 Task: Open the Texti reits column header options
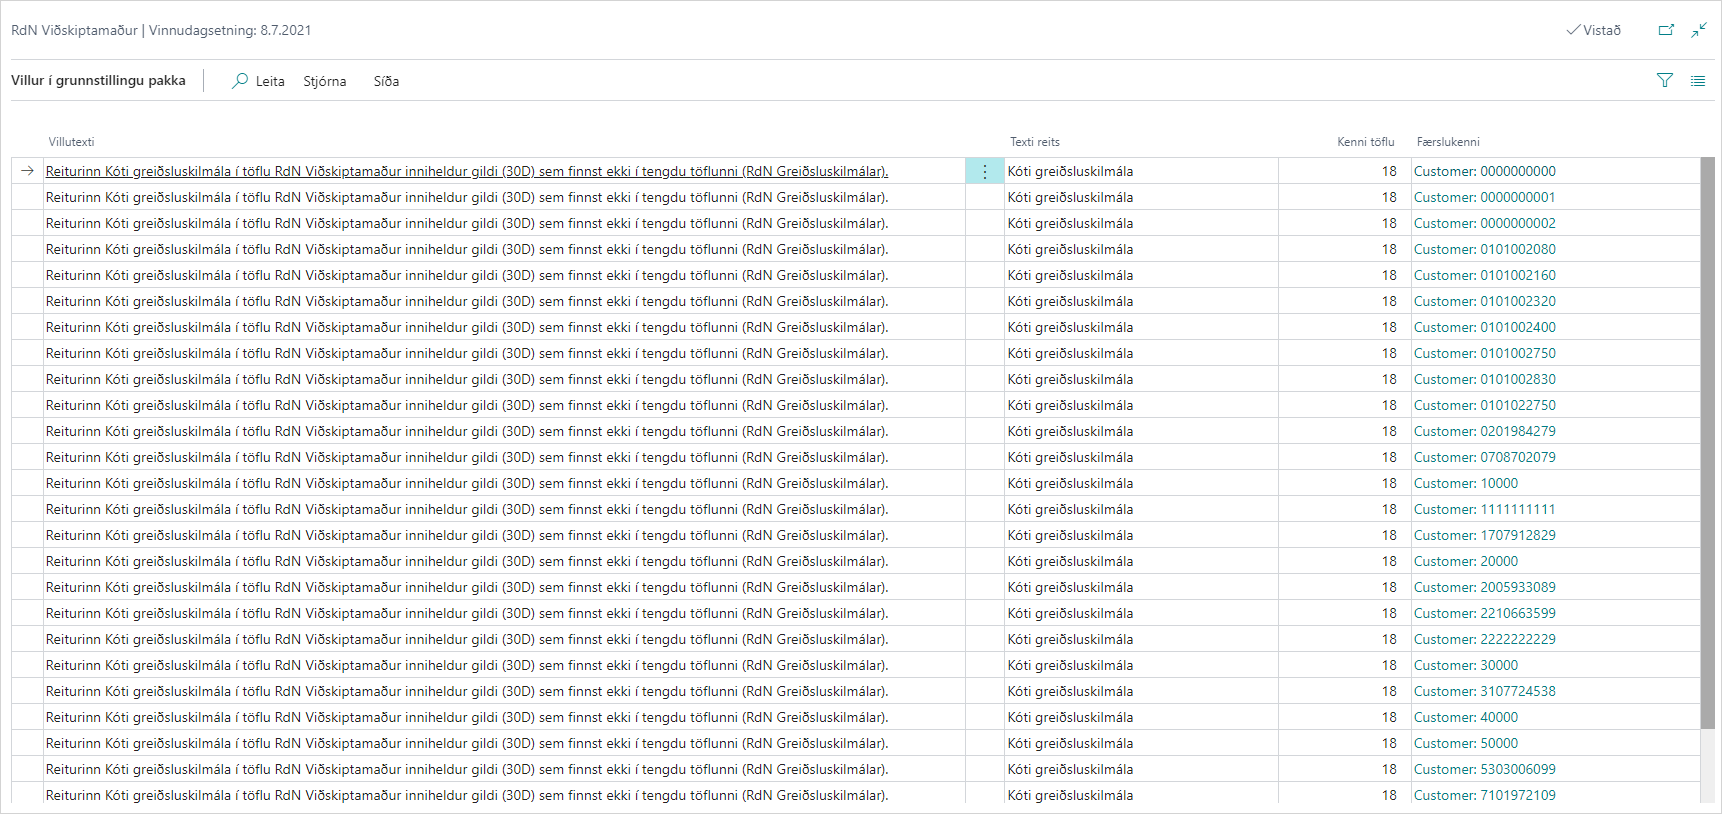click(x=1034, y=142)
